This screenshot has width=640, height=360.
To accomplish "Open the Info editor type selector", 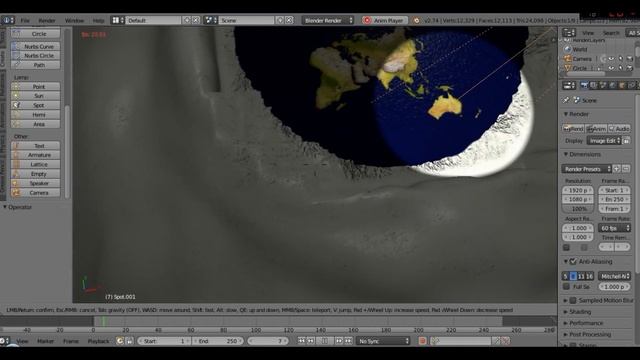I will coord(8,20).
